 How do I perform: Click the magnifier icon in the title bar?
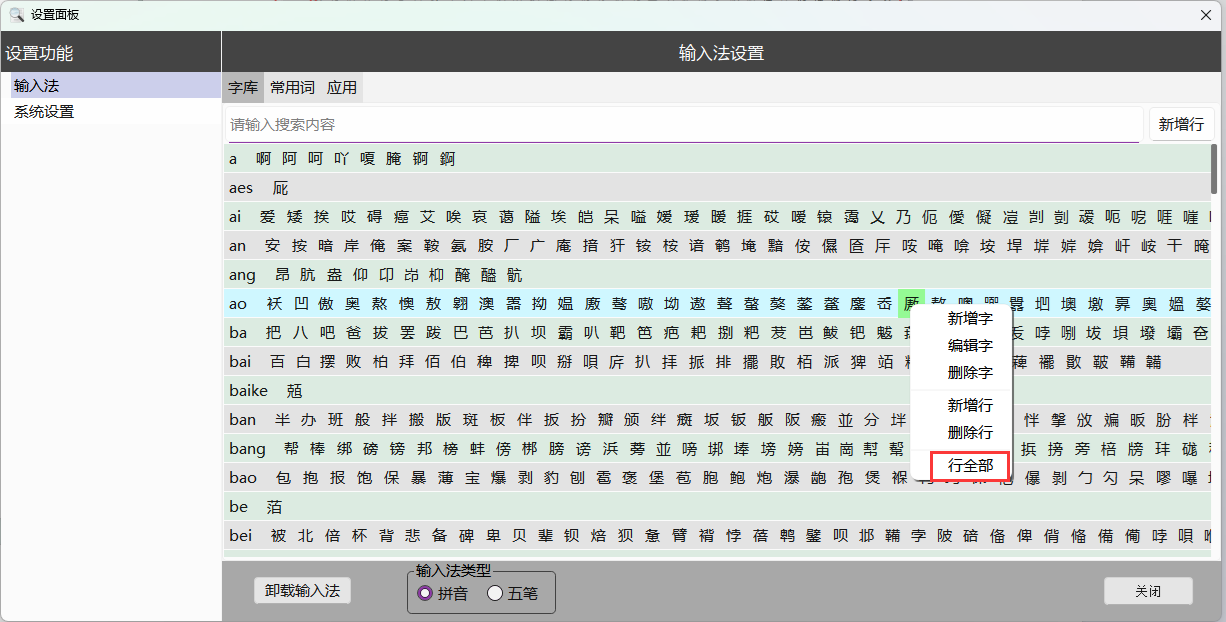pyautogui.click(x=16, y=14)
